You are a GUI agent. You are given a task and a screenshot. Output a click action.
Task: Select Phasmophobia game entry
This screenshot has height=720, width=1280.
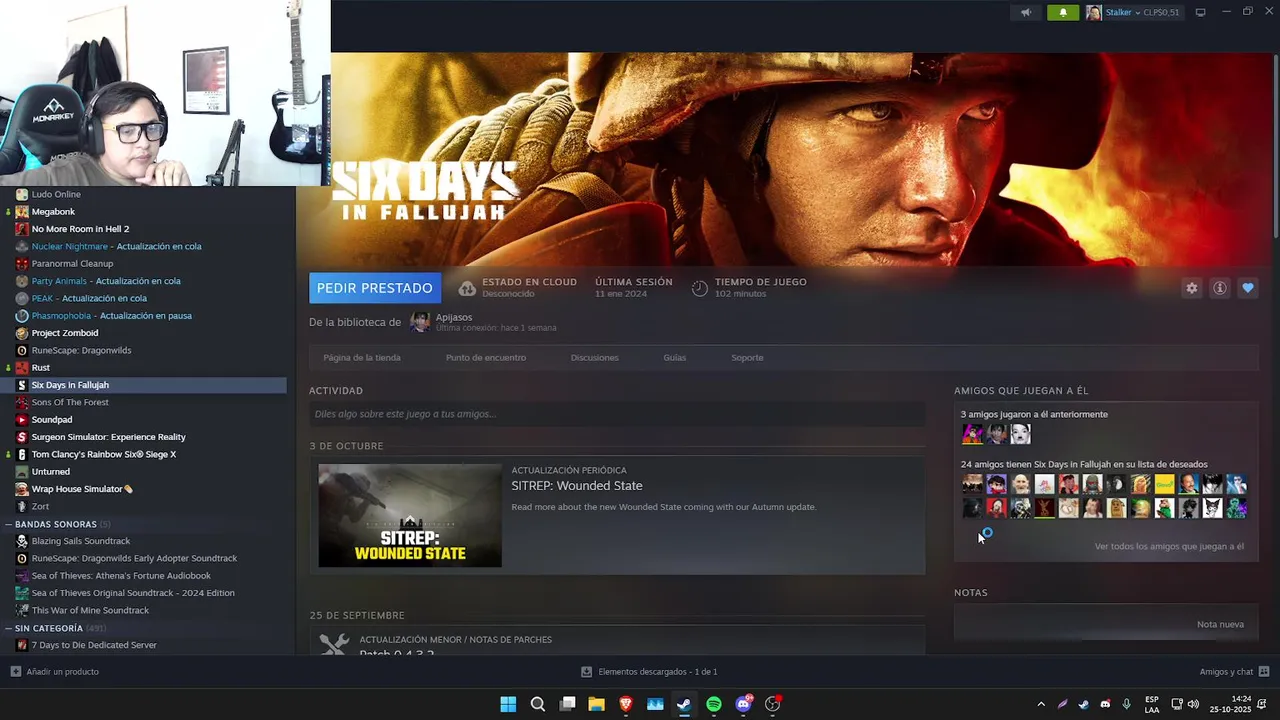pos(111,316)
